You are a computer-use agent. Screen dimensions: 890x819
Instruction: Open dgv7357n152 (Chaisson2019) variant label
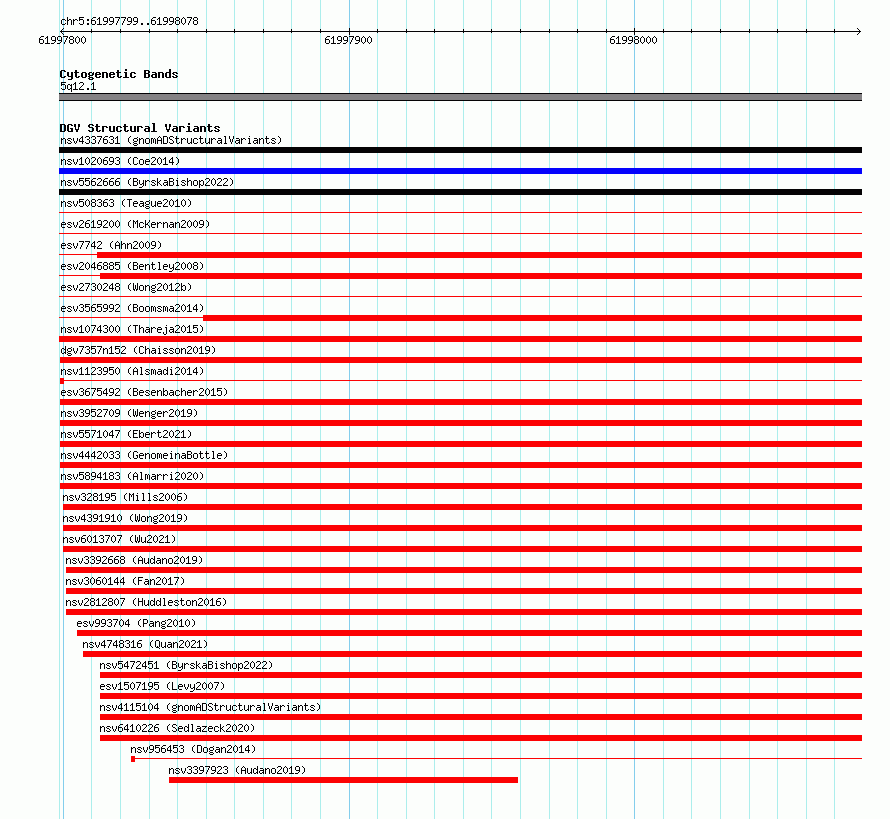(x=138, y=350)
